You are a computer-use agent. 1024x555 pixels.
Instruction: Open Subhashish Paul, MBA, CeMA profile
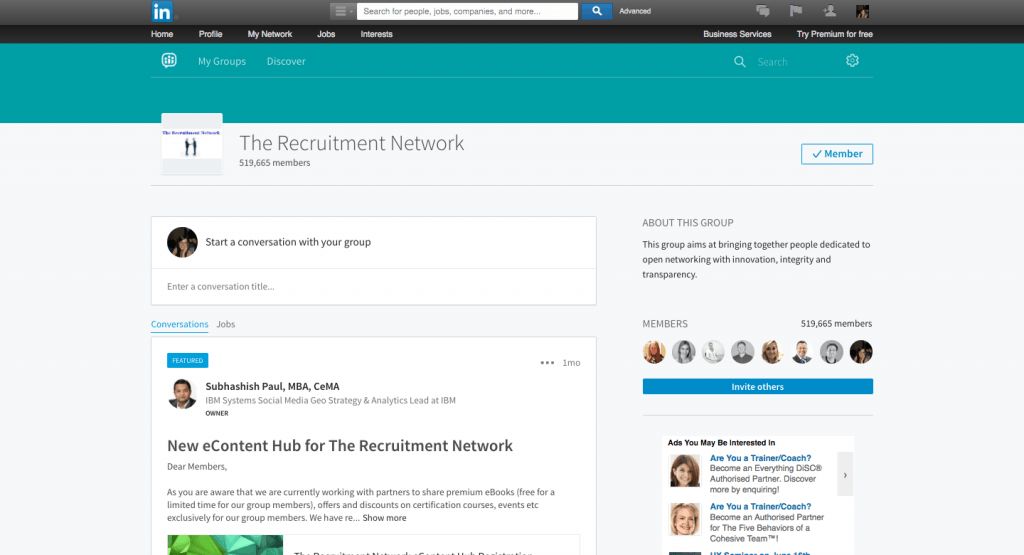[272, 387]
